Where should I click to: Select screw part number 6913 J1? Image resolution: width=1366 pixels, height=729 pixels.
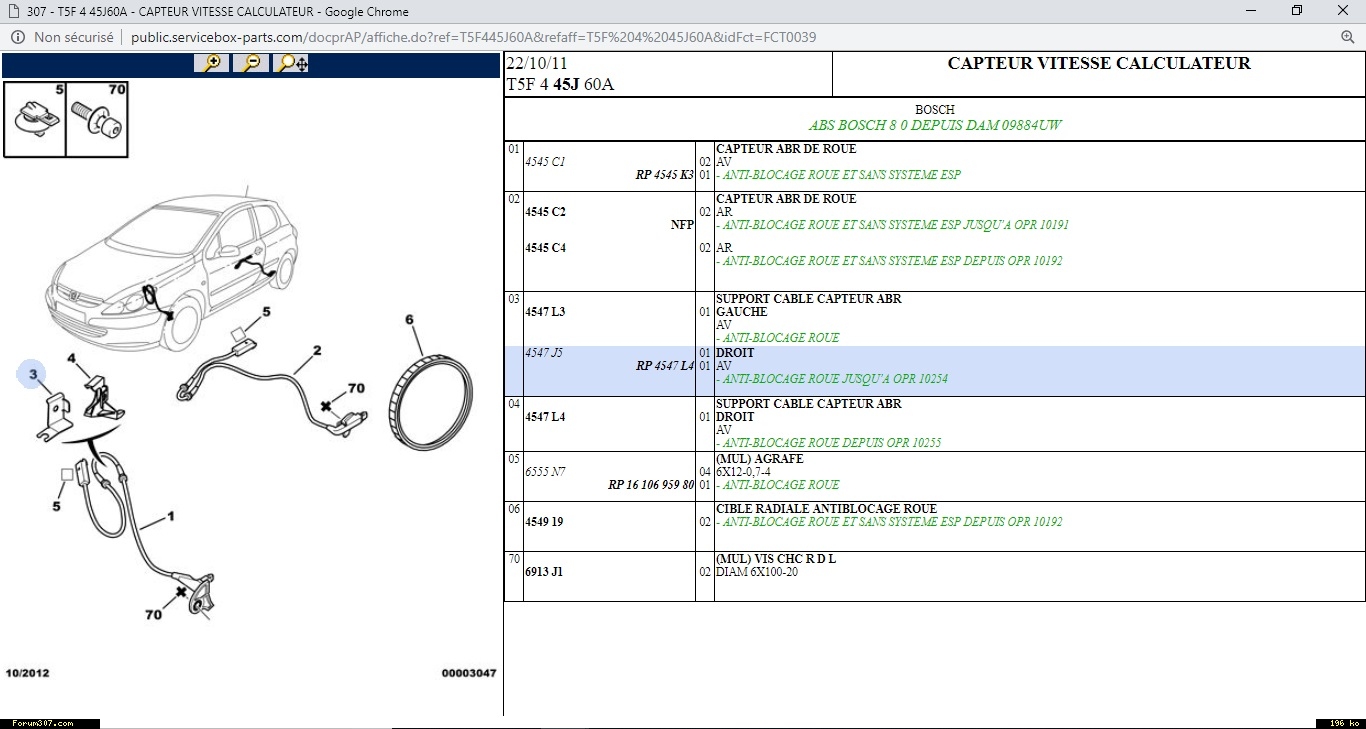(x=544, y=572)
